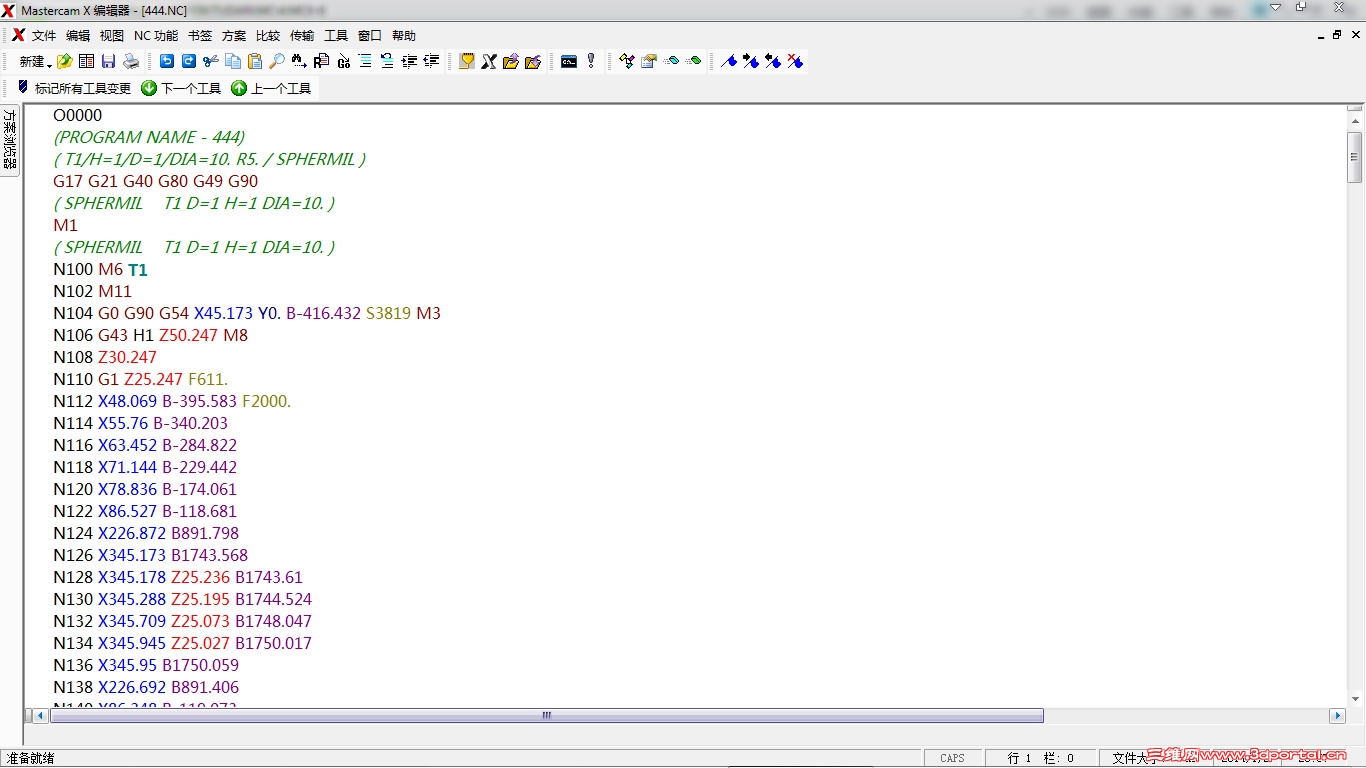
Task: Redo with the blue right-arrow icon
Action: click(x=188, y=61)
